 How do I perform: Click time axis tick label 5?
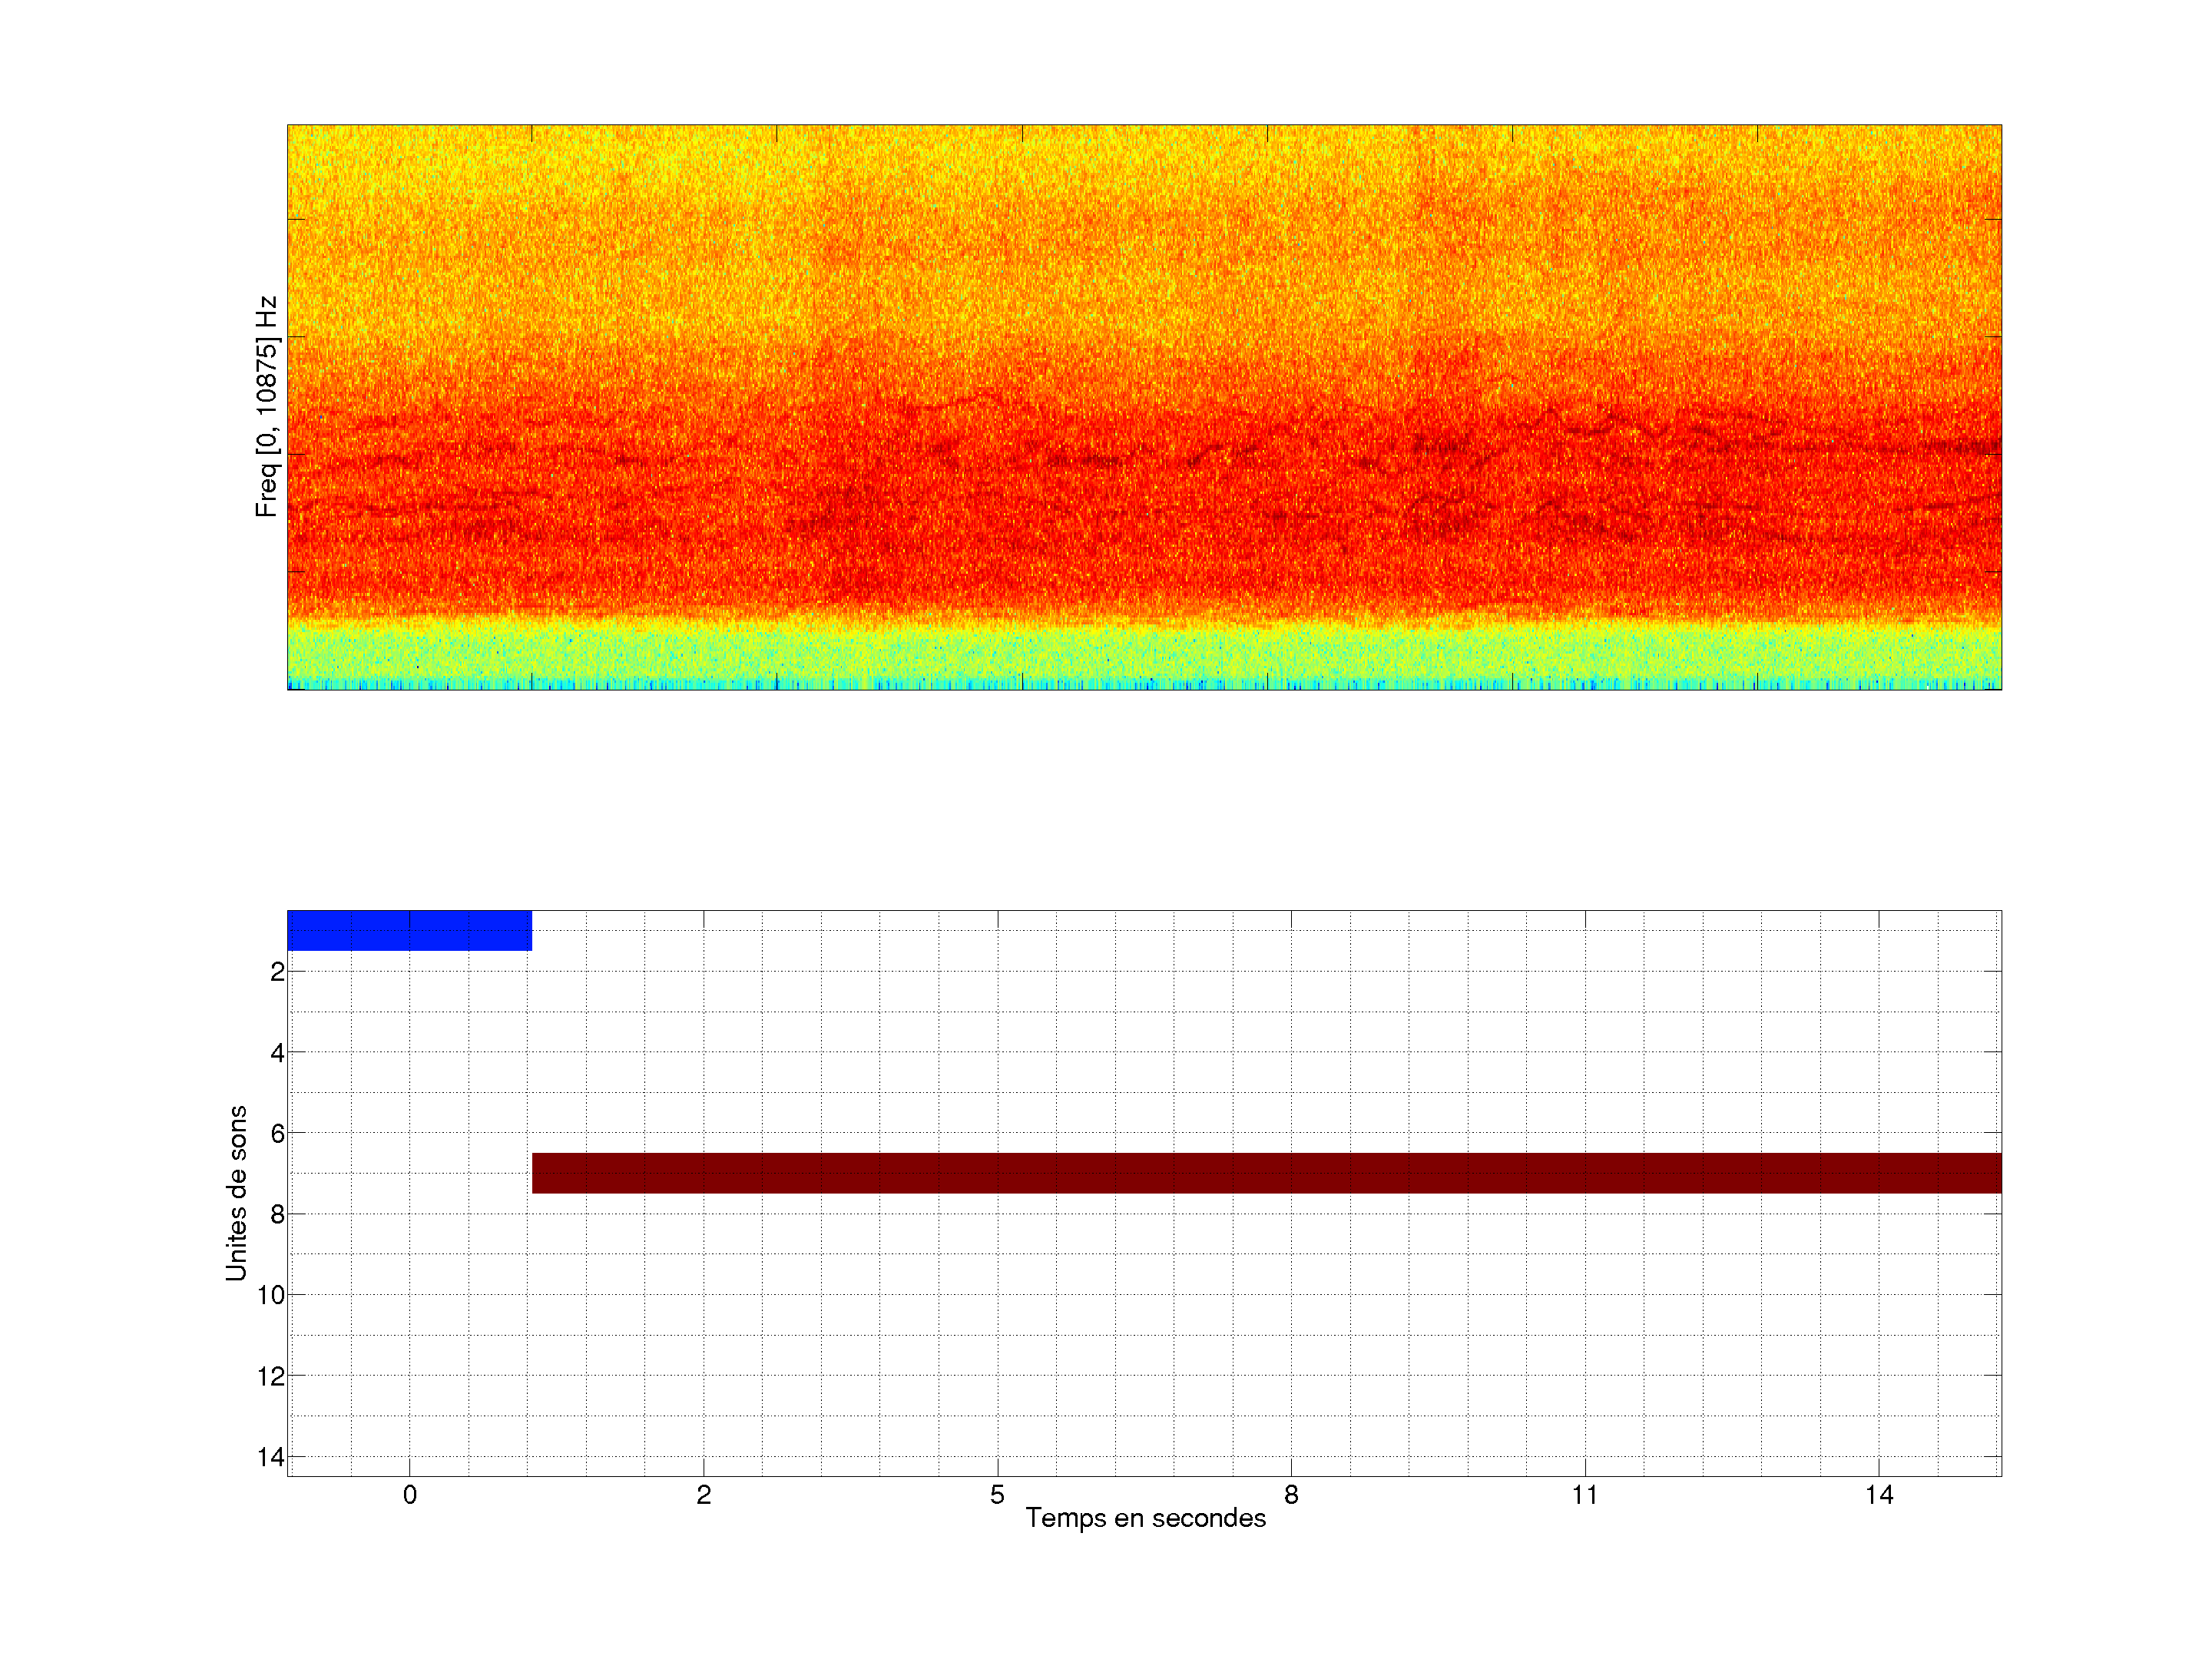(997, 1495)
